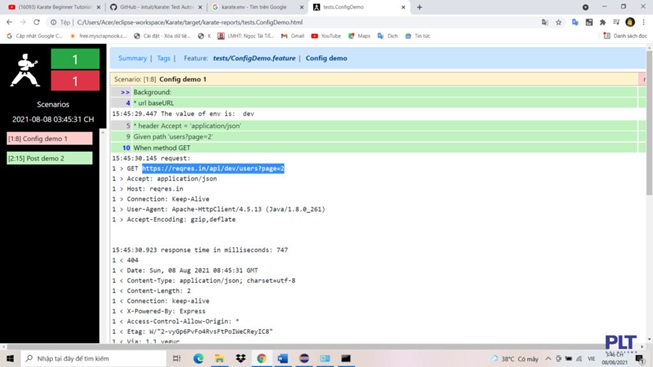This screenshot has height=367, width=653.
Task: Open the Tin tức bookmark
Action: pyautogui.click(x=417, y=36)
